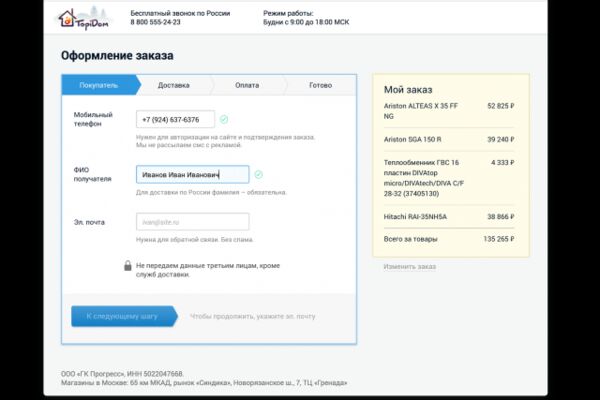
Task: Click the Нужен для авторизации phone hint
Action: (225, 141)
